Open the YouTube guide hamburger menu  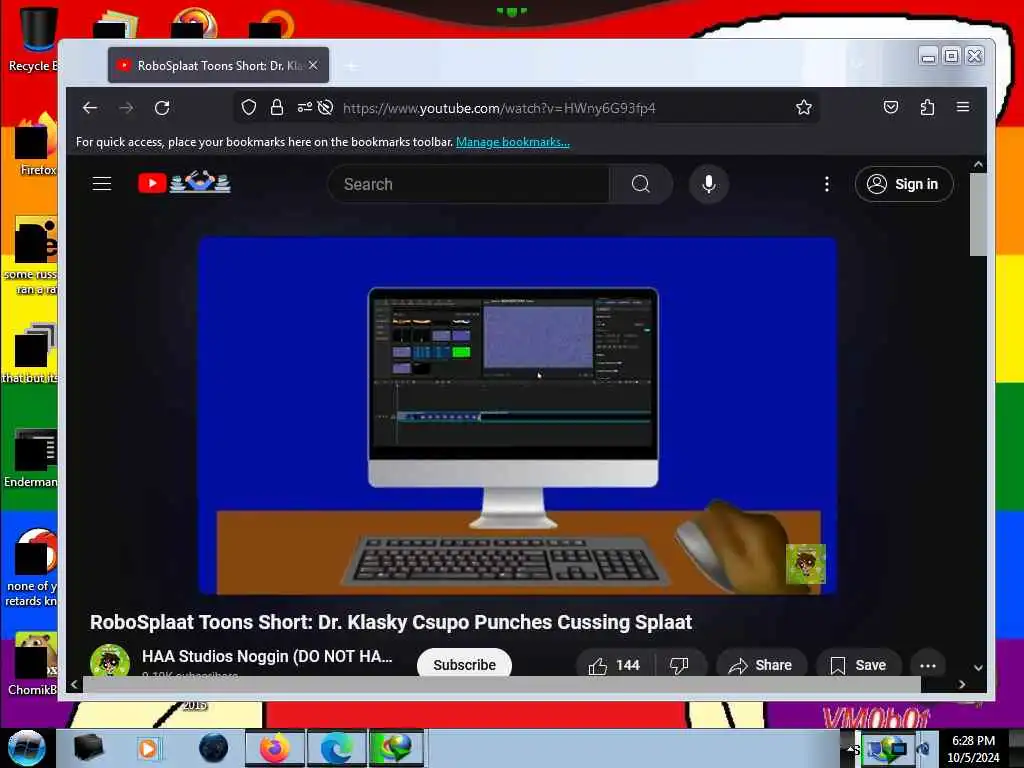click(x=102, y=184)
